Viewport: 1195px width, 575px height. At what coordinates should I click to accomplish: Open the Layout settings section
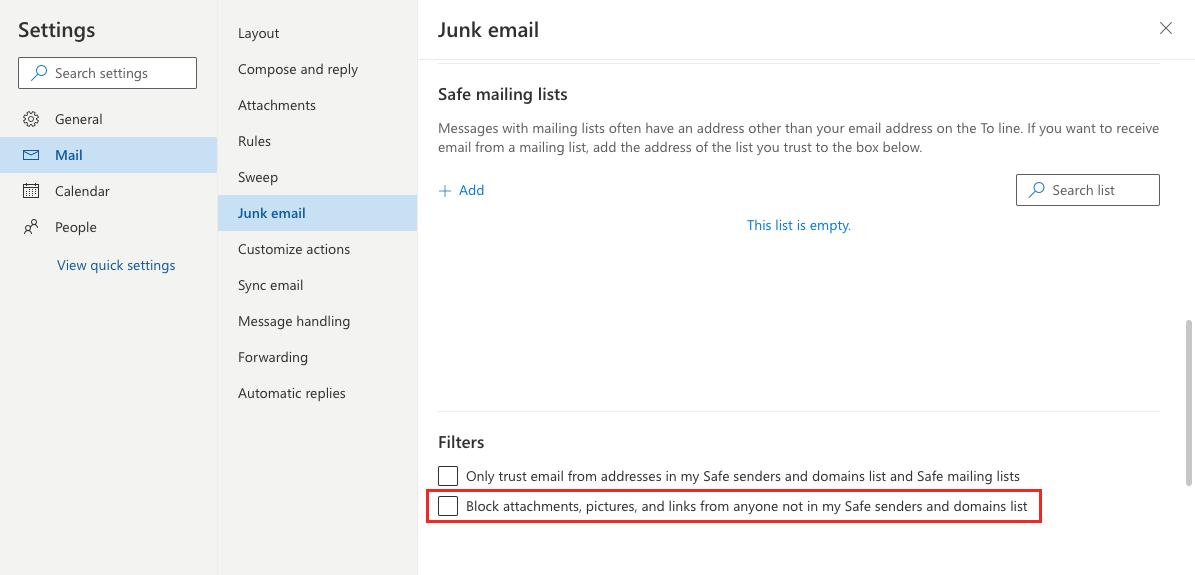tap(259, 33)
